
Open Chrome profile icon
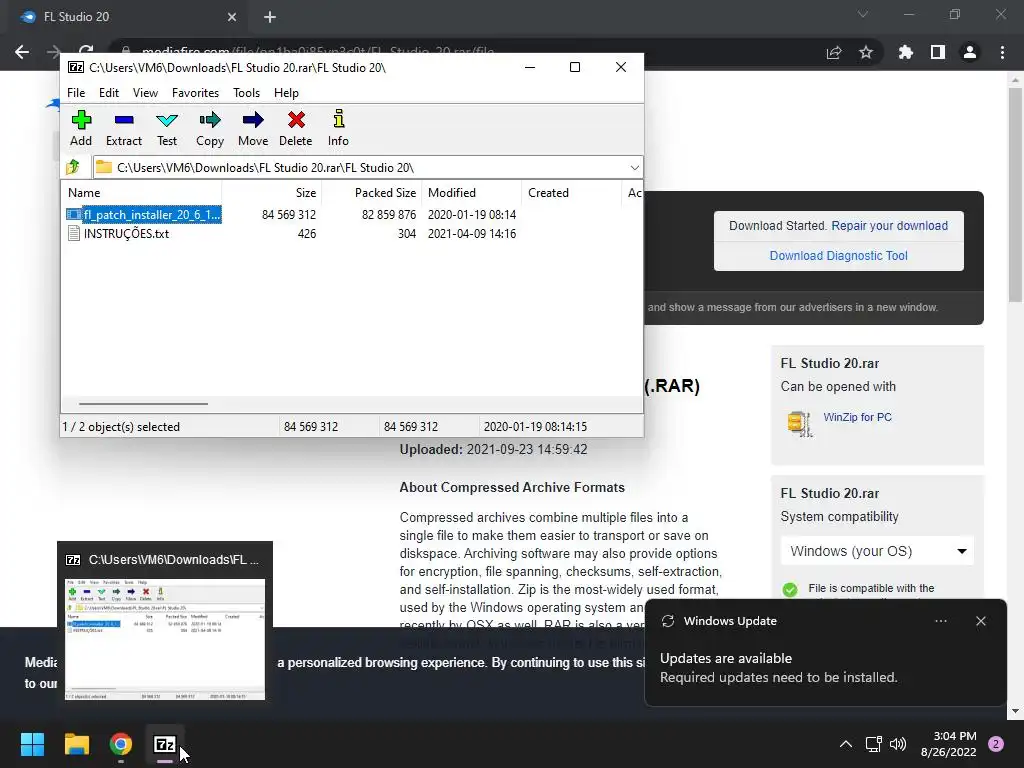[970, 52]
